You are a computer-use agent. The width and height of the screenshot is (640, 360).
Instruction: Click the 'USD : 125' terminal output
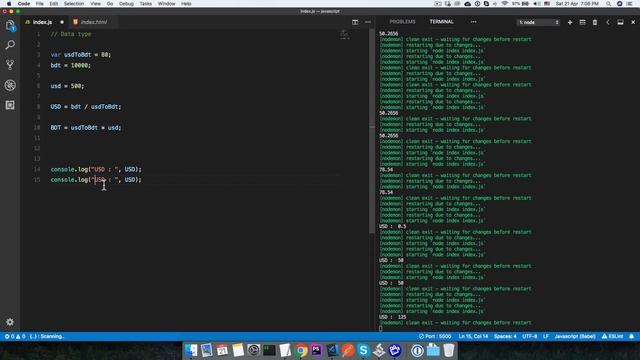tap(393, 317)
